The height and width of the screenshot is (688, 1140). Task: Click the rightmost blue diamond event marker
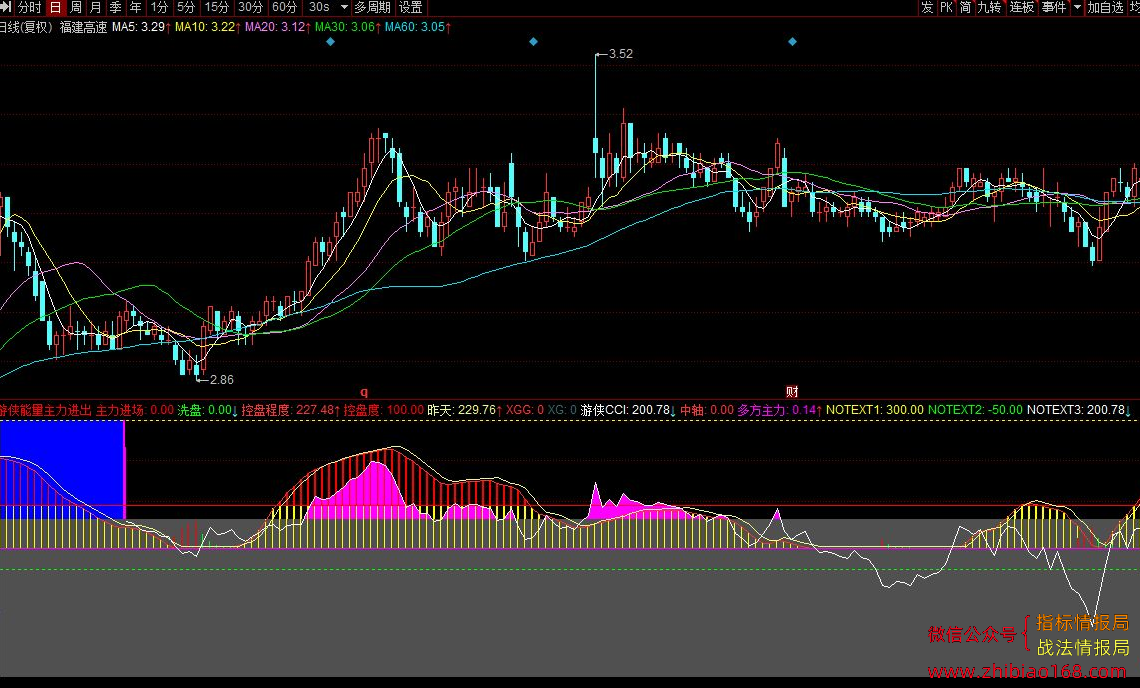click(792, 41)
